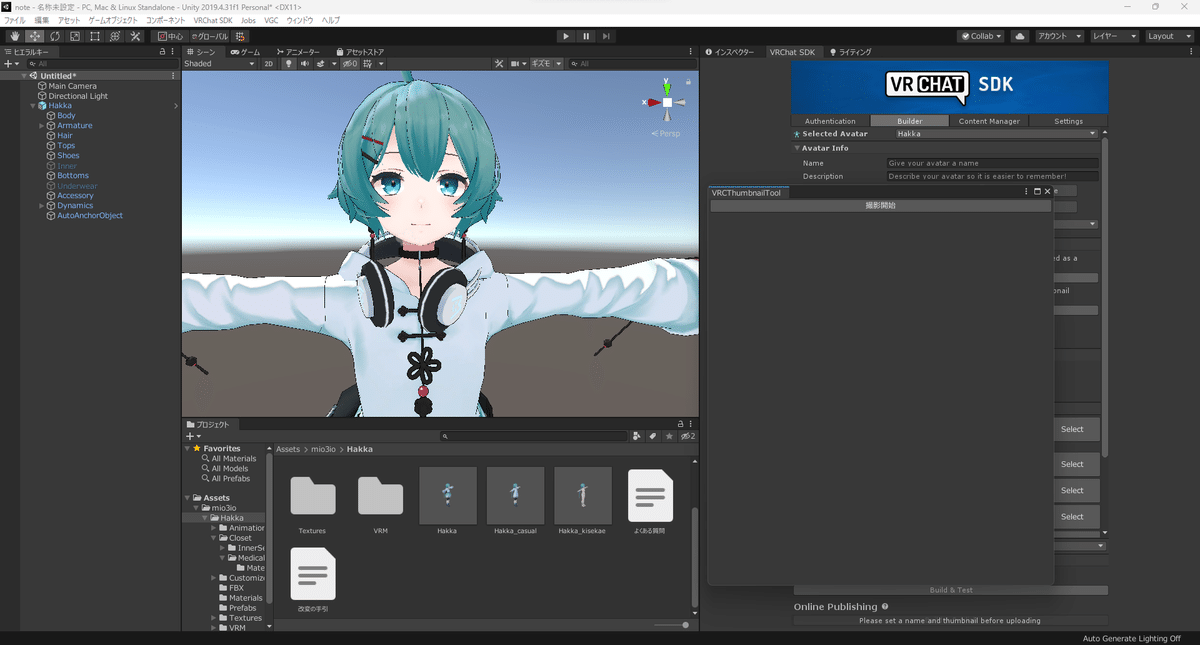Select the Scale tool
1200x645 pixels.
[74, 36]
